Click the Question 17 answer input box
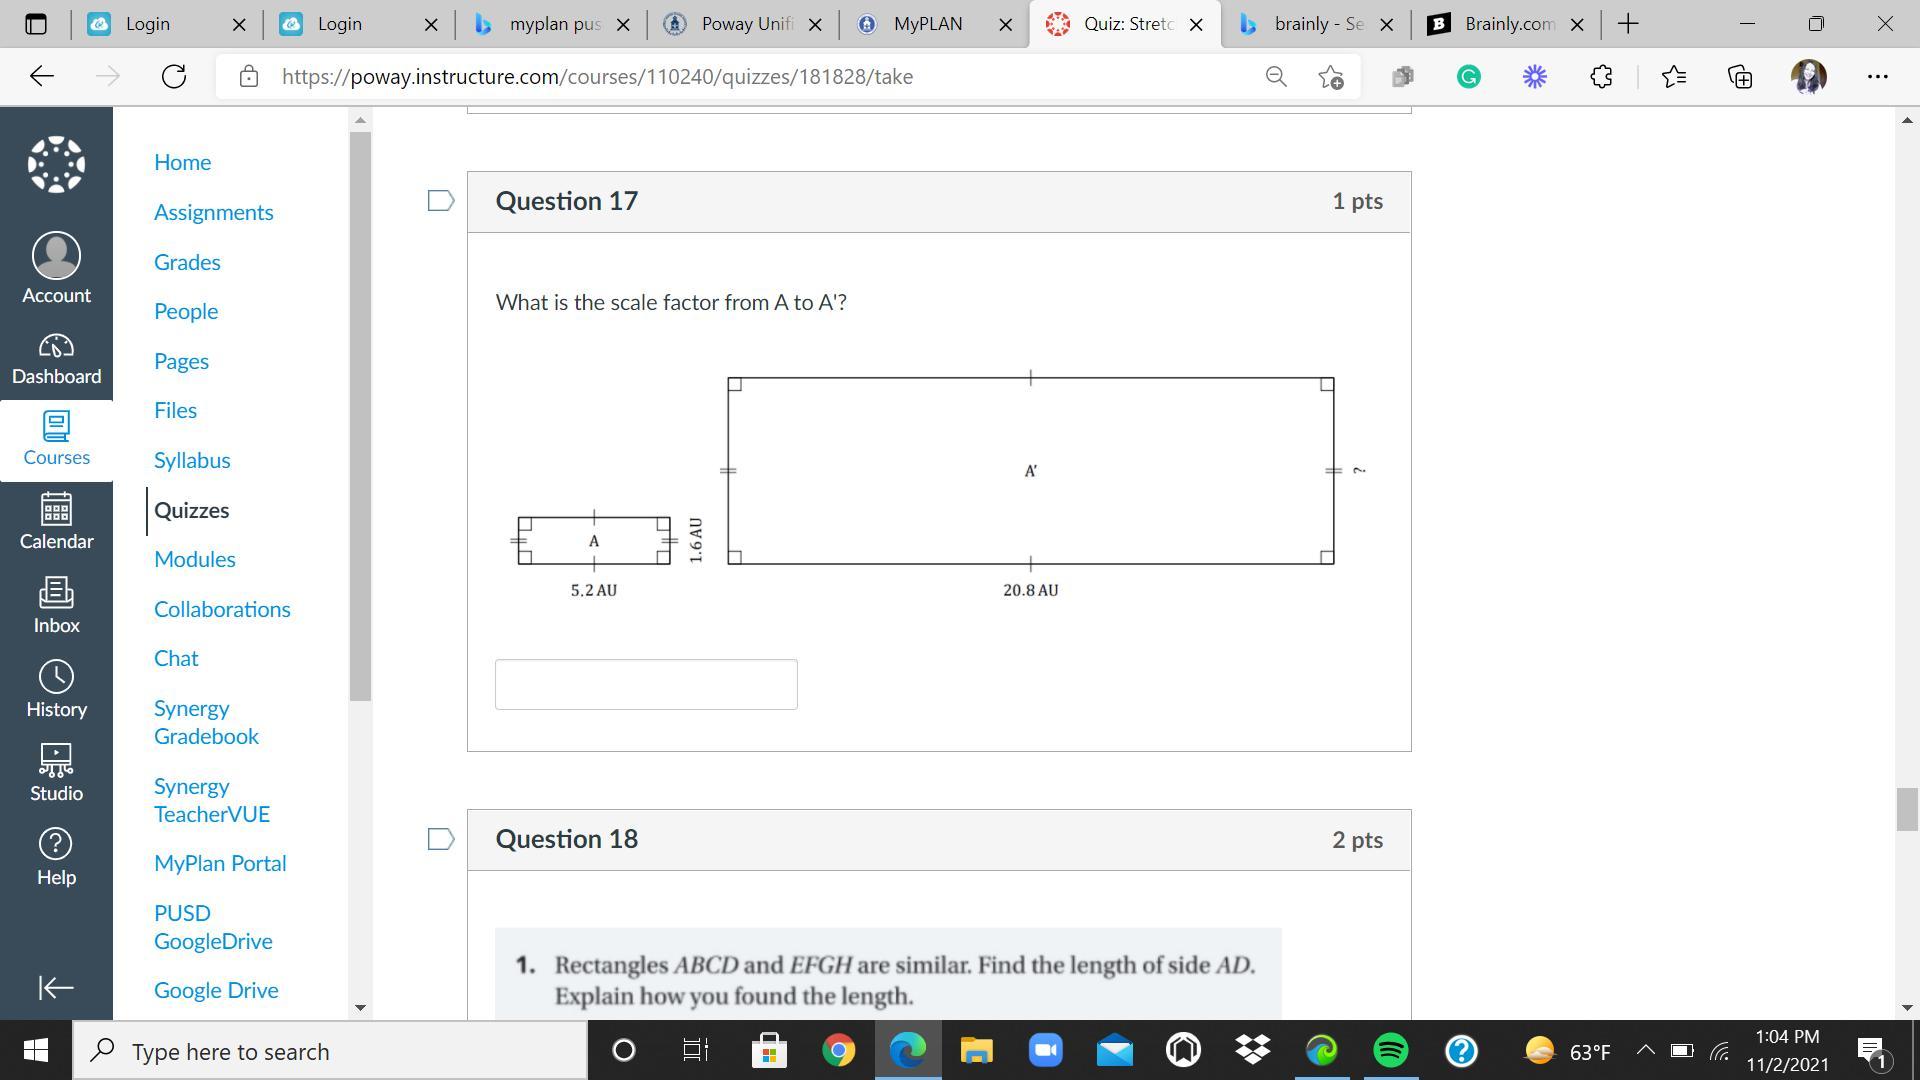1920x1080 pixels. 646,685
